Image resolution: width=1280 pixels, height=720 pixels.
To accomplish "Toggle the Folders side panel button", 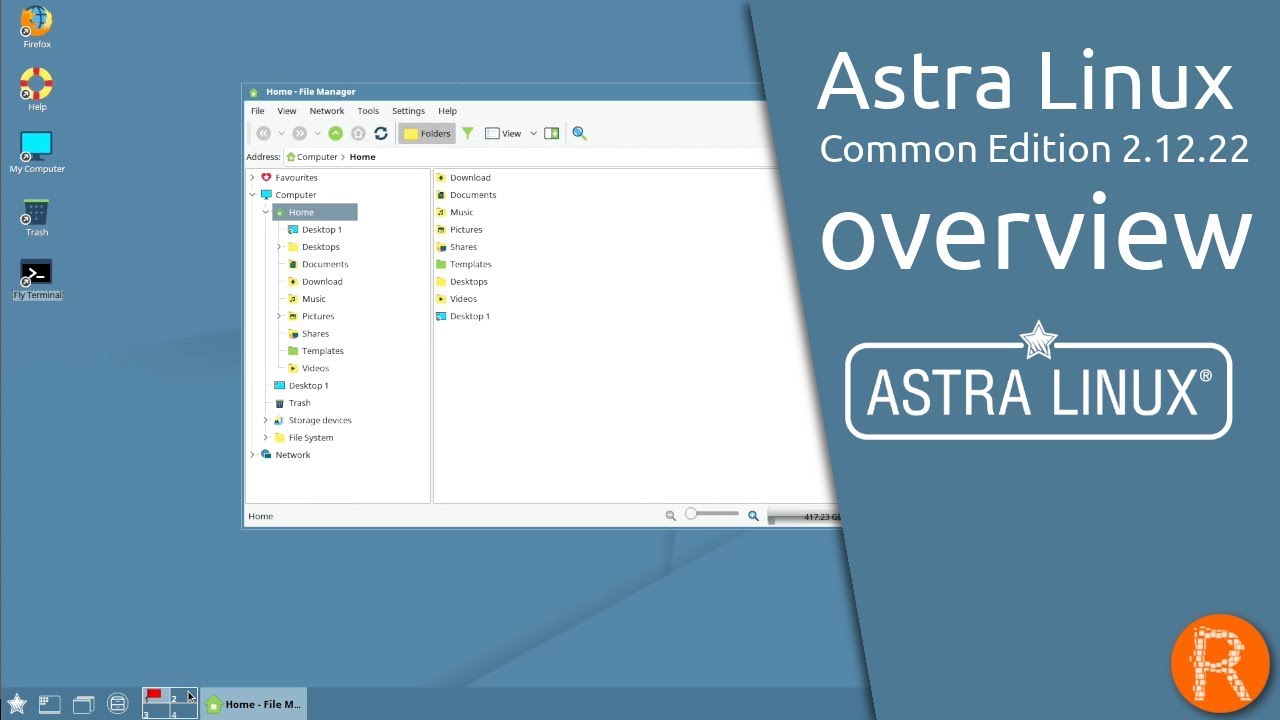I will pyautogui.click(x=427, y=132).
